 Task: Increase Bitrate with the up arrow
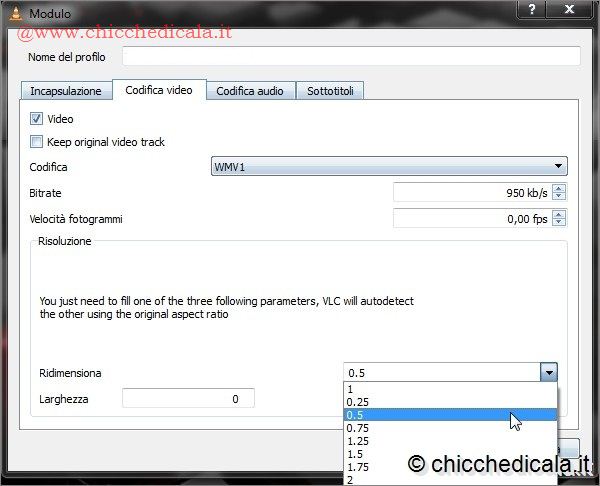click(x=559, y=188)
